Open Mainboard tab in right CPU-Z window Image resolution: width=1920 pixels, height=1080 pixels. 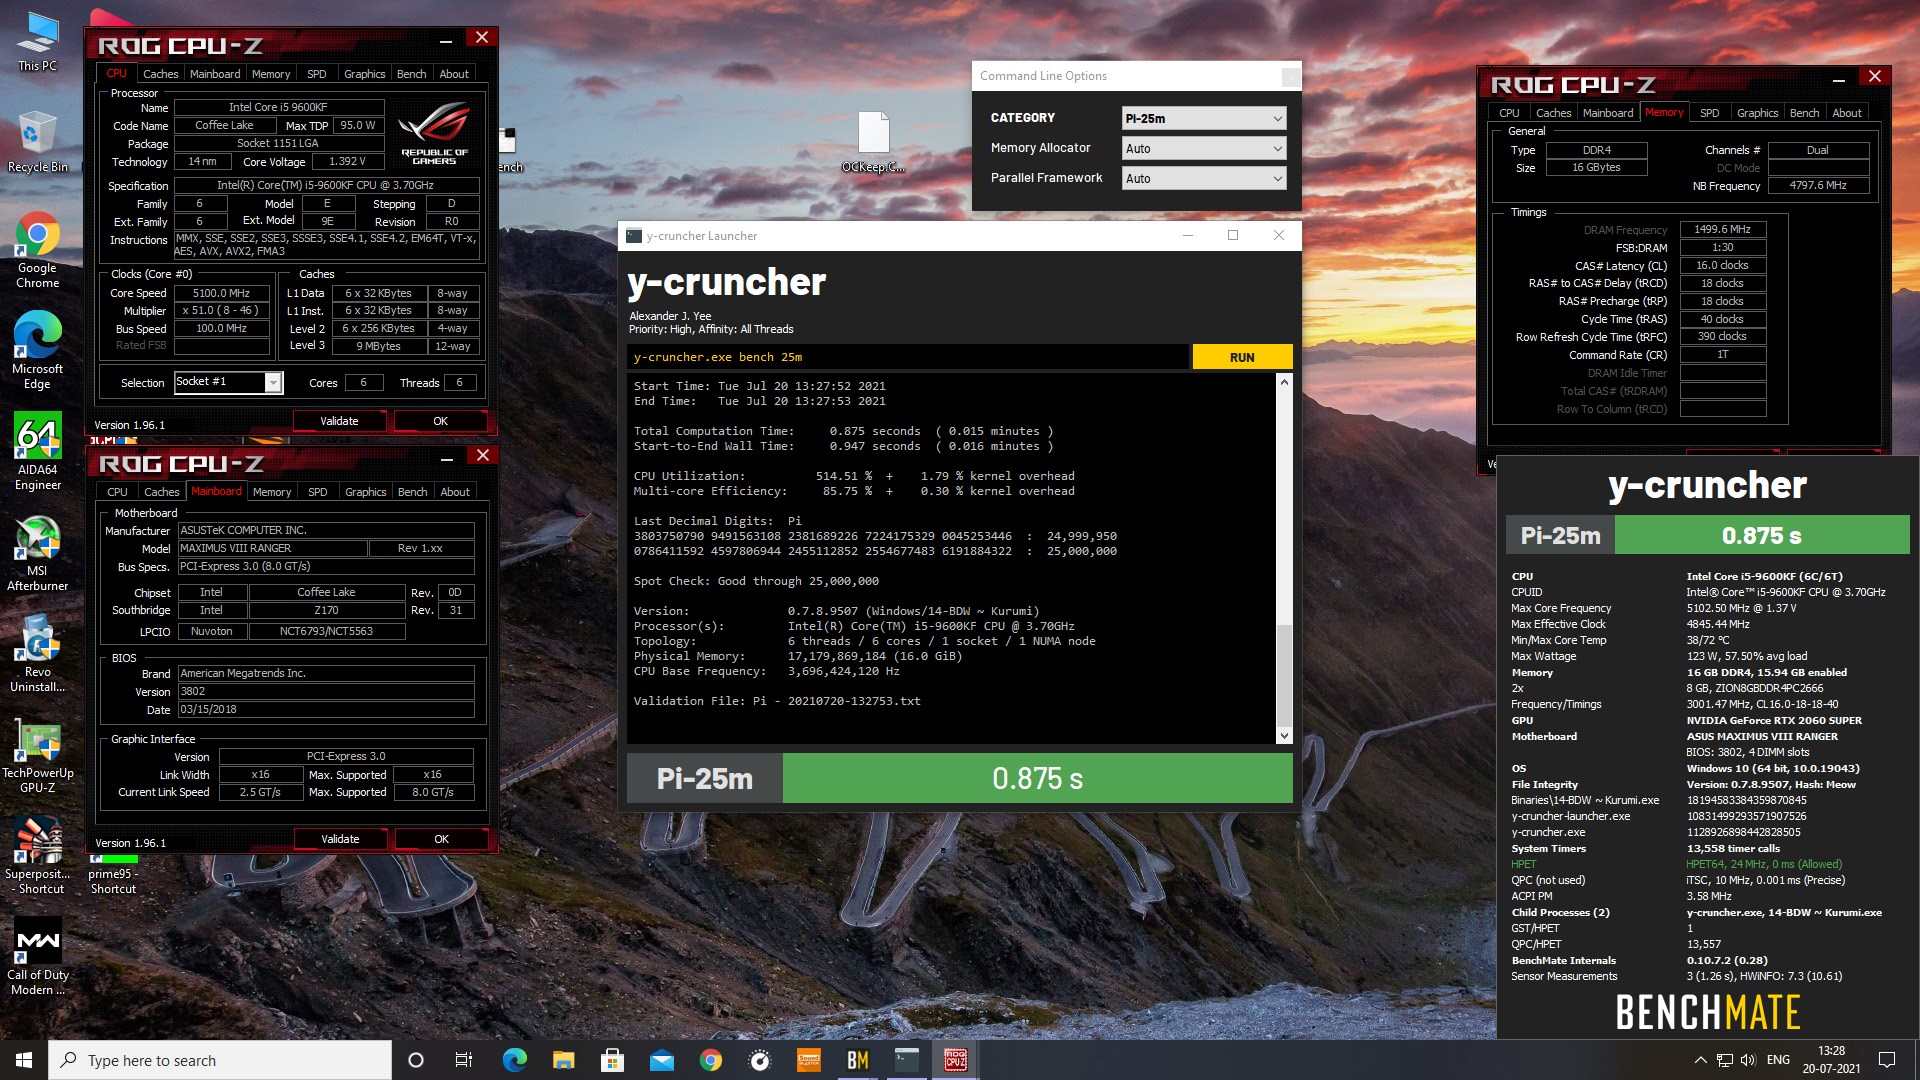click(1608, 113)
